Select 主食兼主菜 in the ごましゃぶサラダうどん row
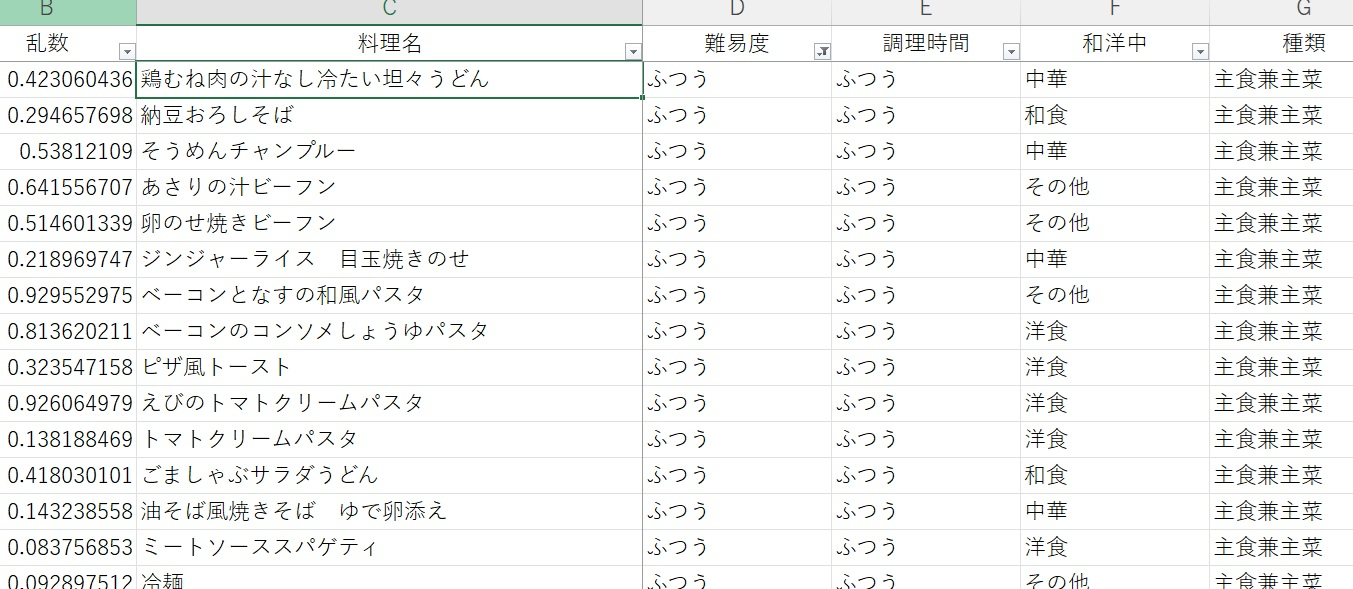Image resolution: width=1353 pixels, height=589 pixels. pos(1281,476)
